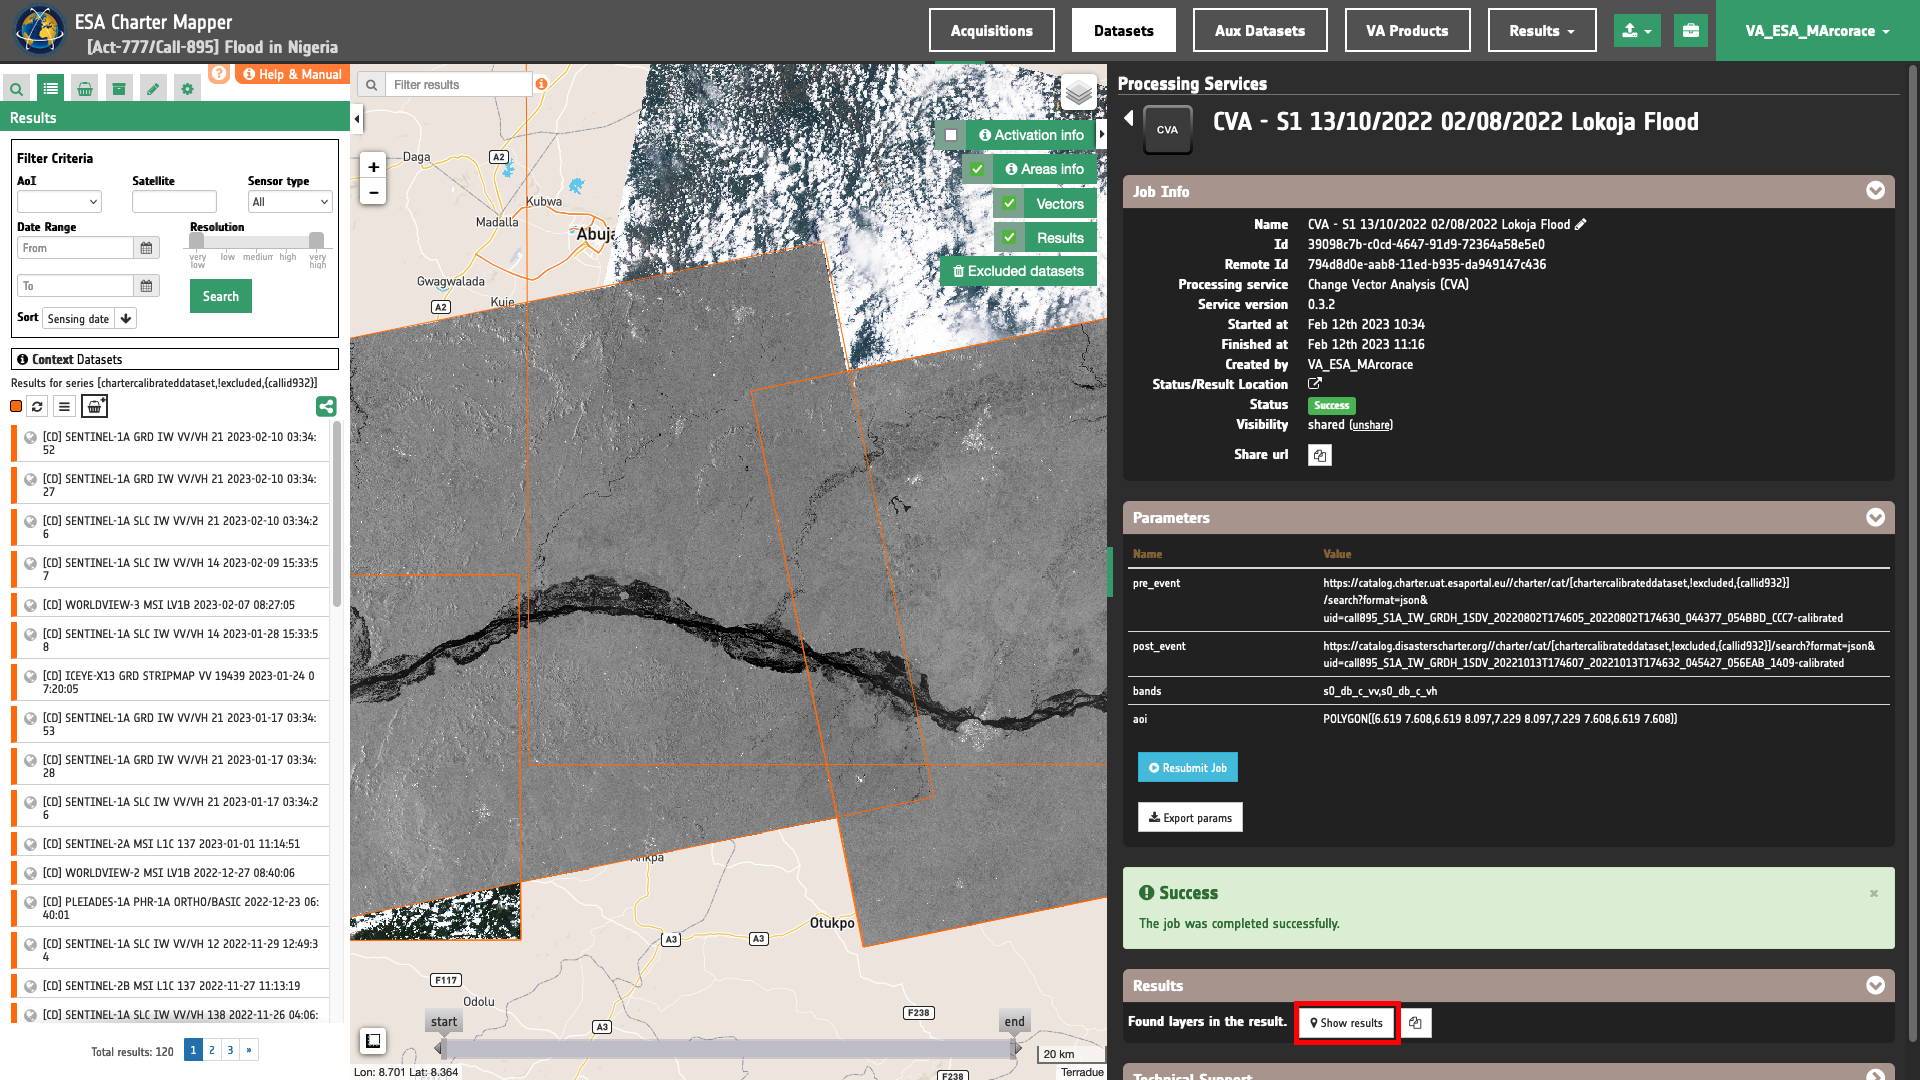Open the Status/Result Location external link icon
This screenshot has width=1920, height=1080.
(1315, 384)
